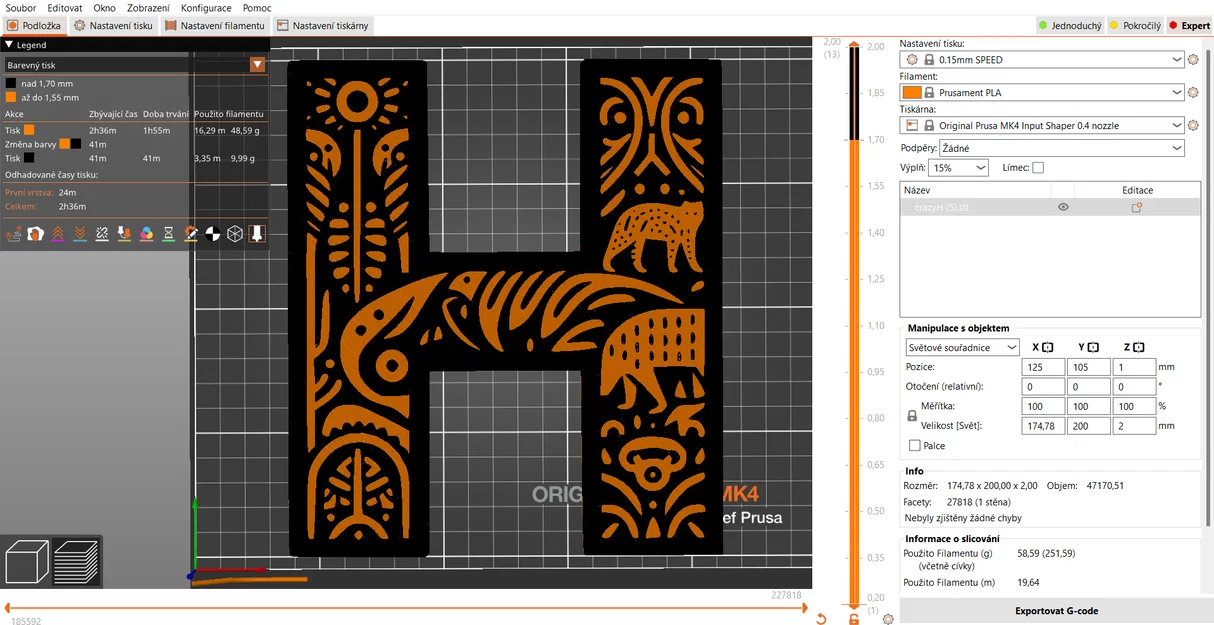Screen dimensions: 1214x625
Task: Toggle wipe moves icon in legend toolbar
Action: (x=36, y=233)
